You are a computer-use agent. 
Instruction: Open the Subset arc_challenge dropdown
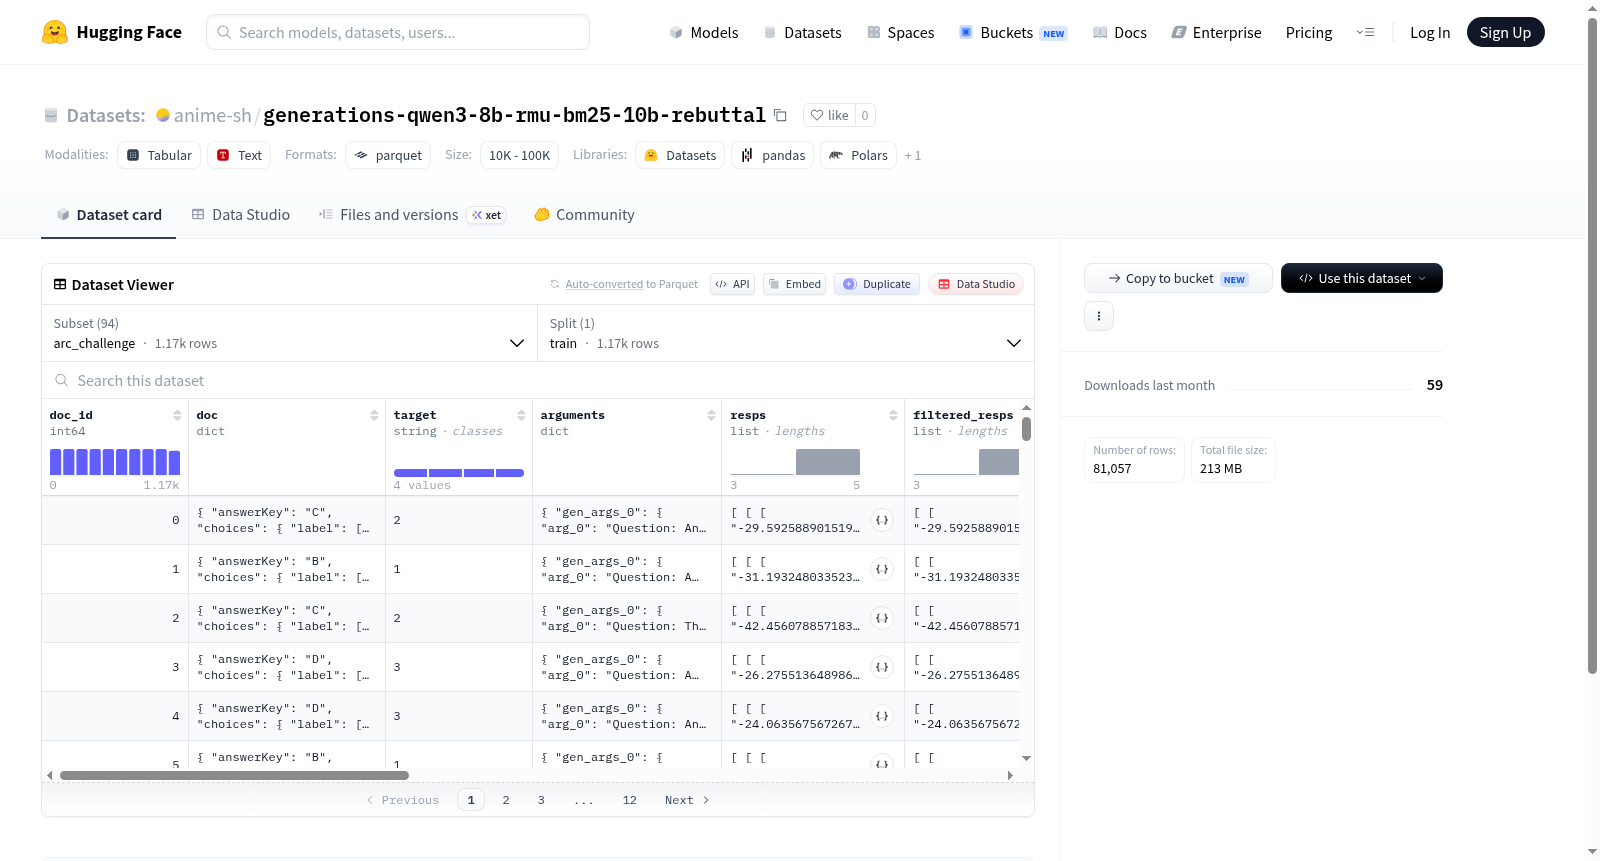(290, 333)
